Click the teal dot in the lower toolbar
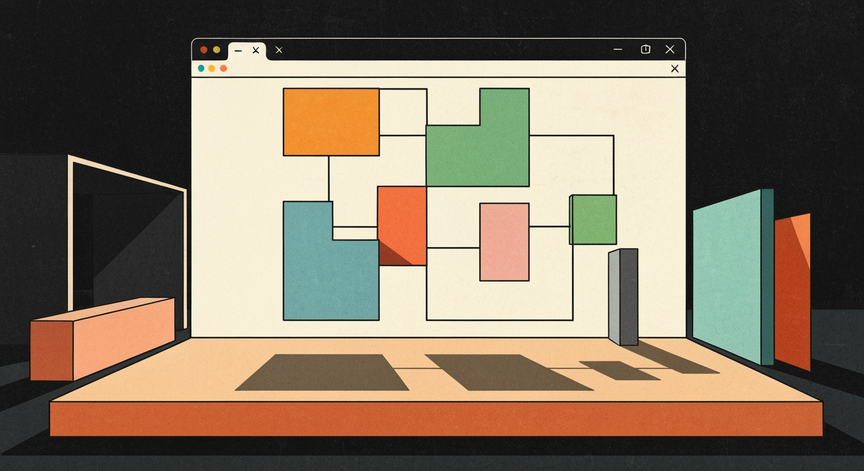This screenshot has height=471, width=864. pos(201,68)
